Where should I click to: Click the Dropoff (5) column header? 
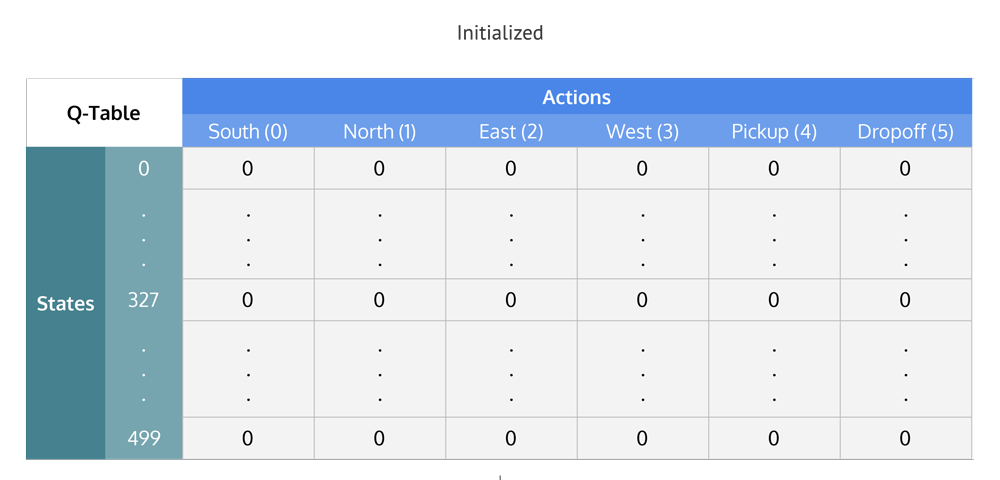click(906, 131)
